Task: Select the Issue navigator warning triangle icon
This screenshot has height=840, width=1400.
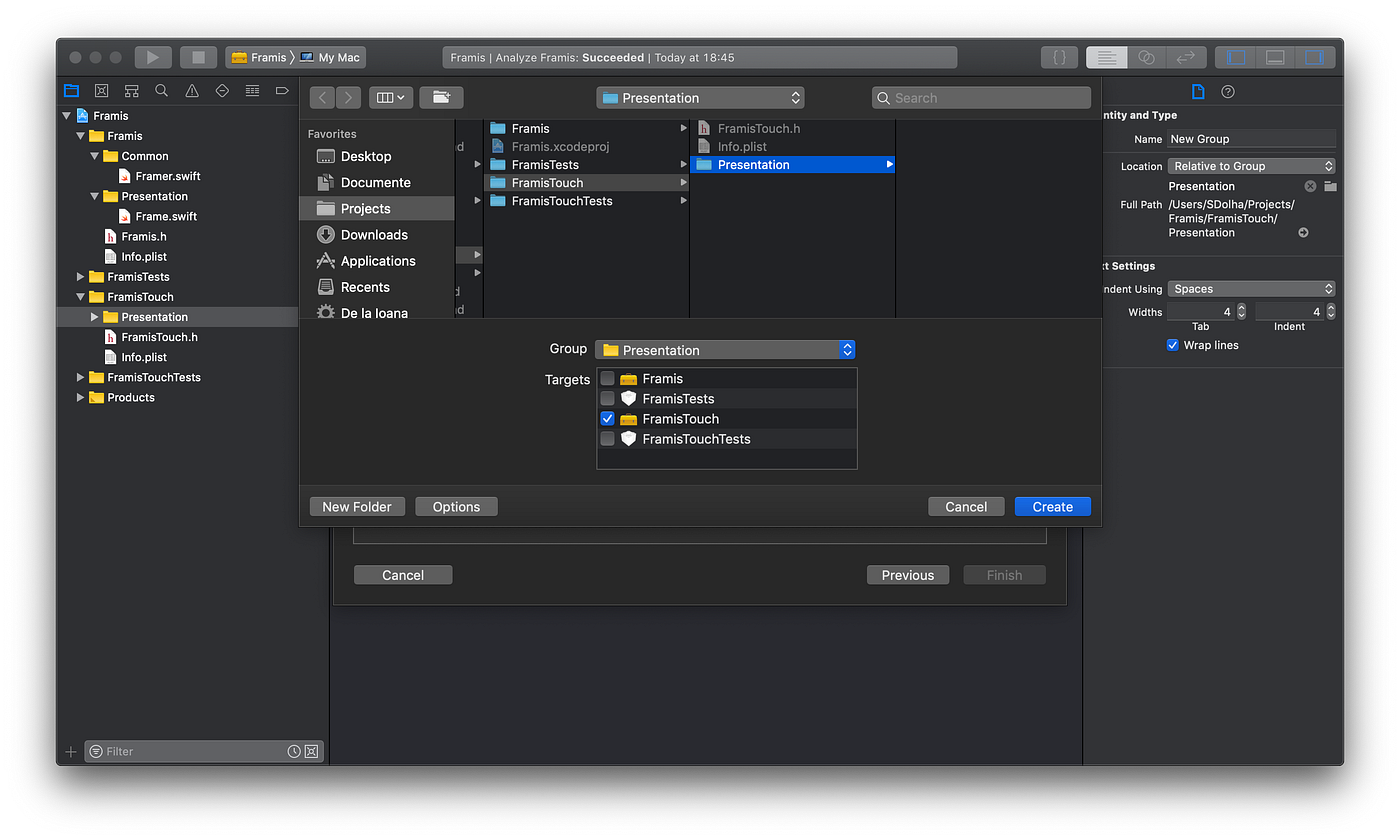Action: pyautogui.click(x=191, y=90)
